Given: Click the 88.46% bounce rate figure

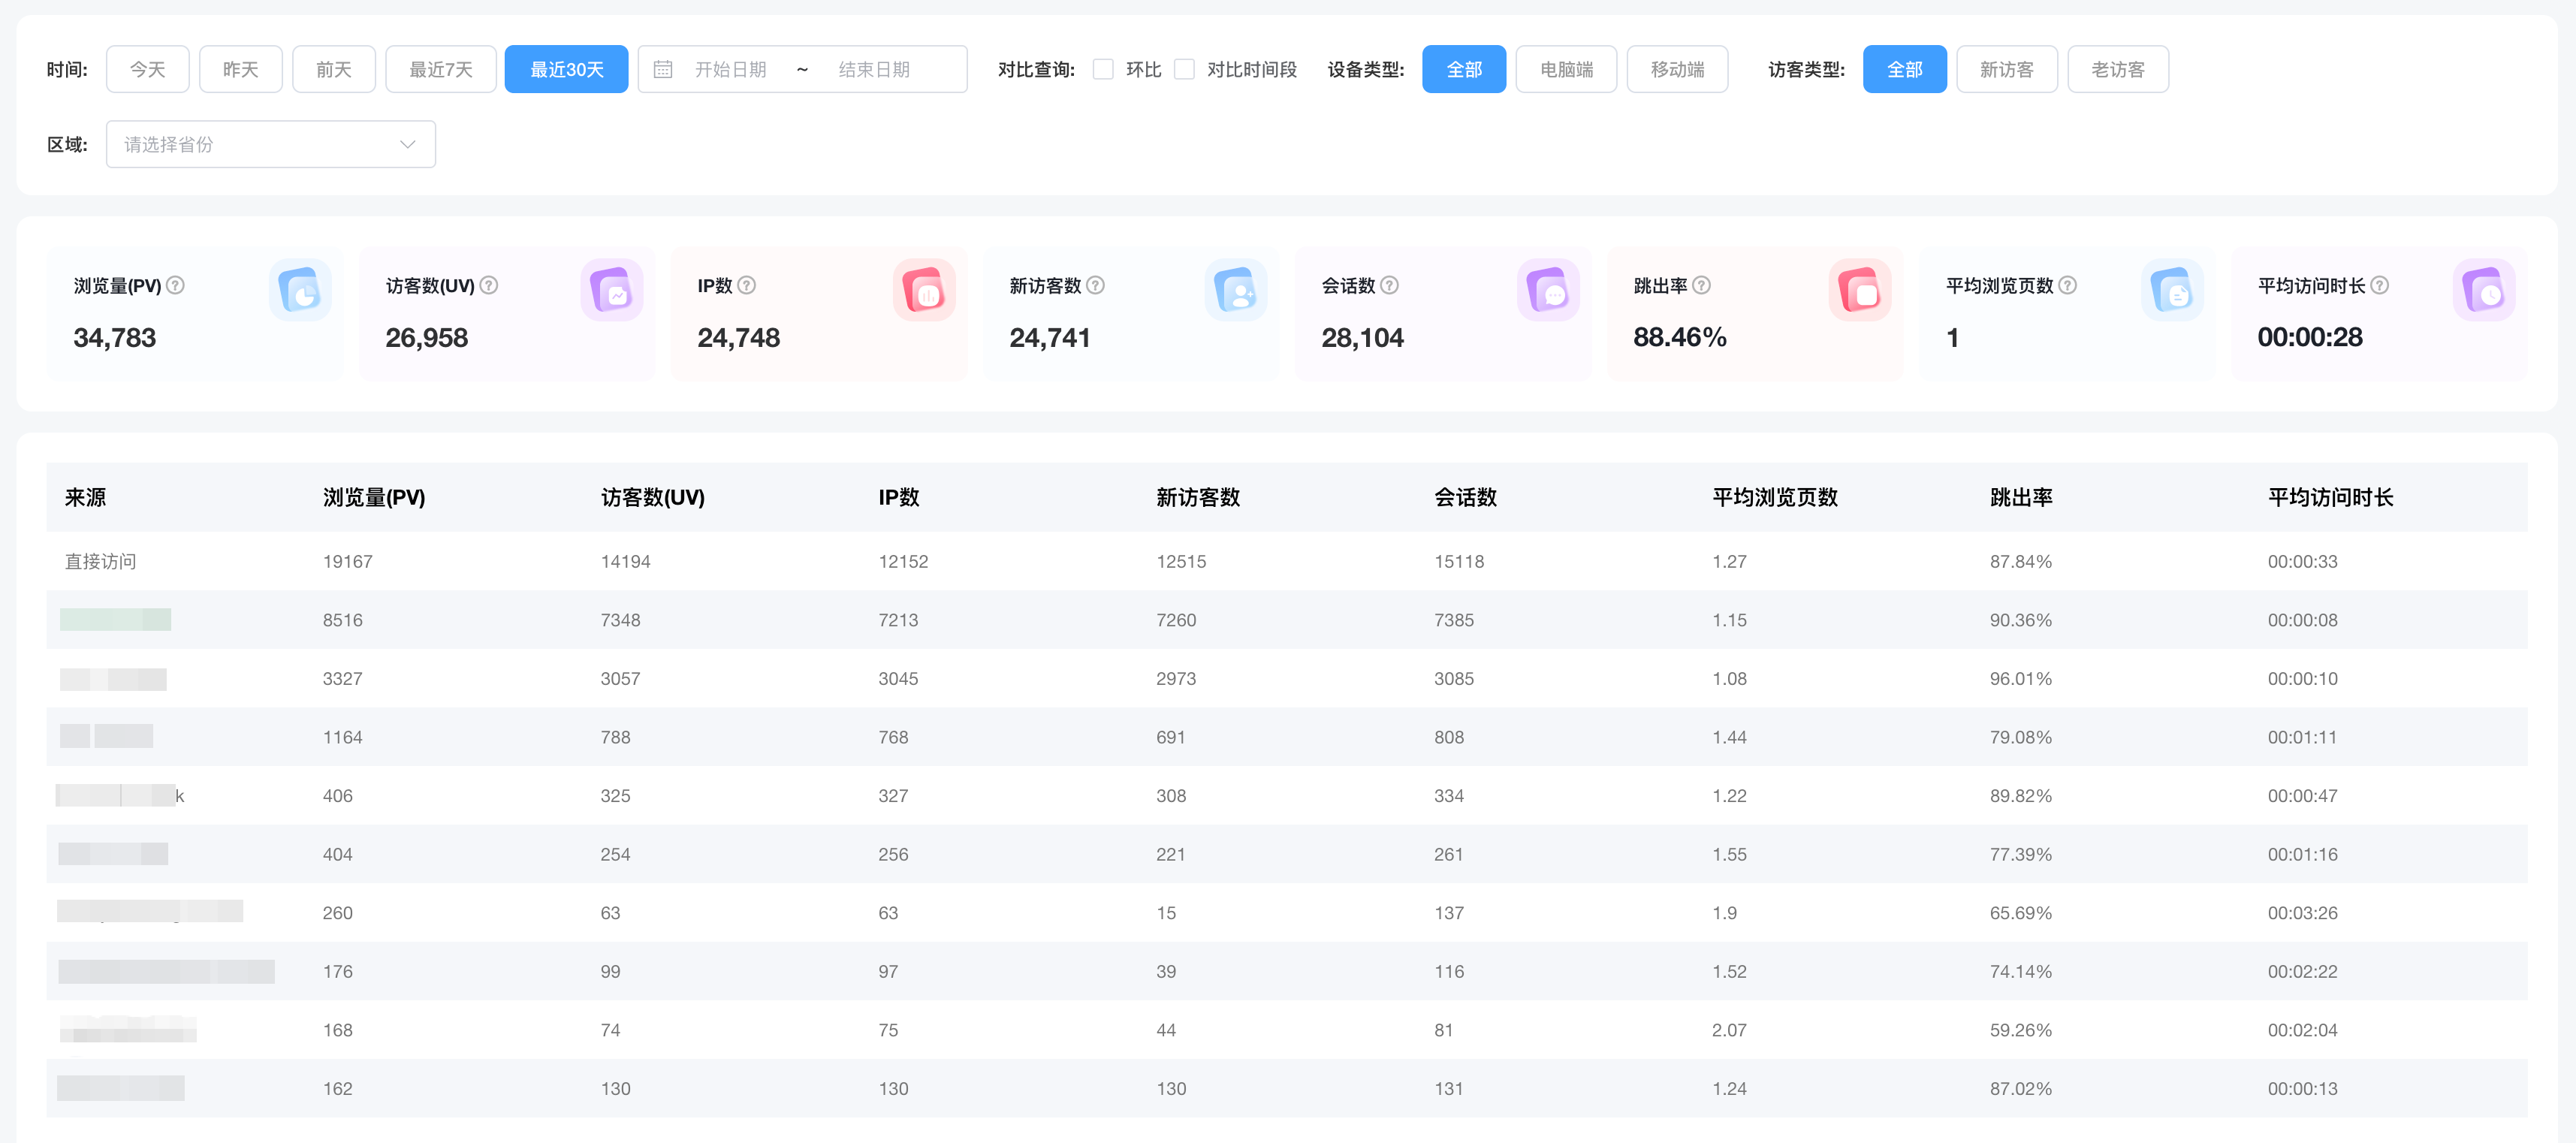Looking at the screenshot, I should point(1680,337).
